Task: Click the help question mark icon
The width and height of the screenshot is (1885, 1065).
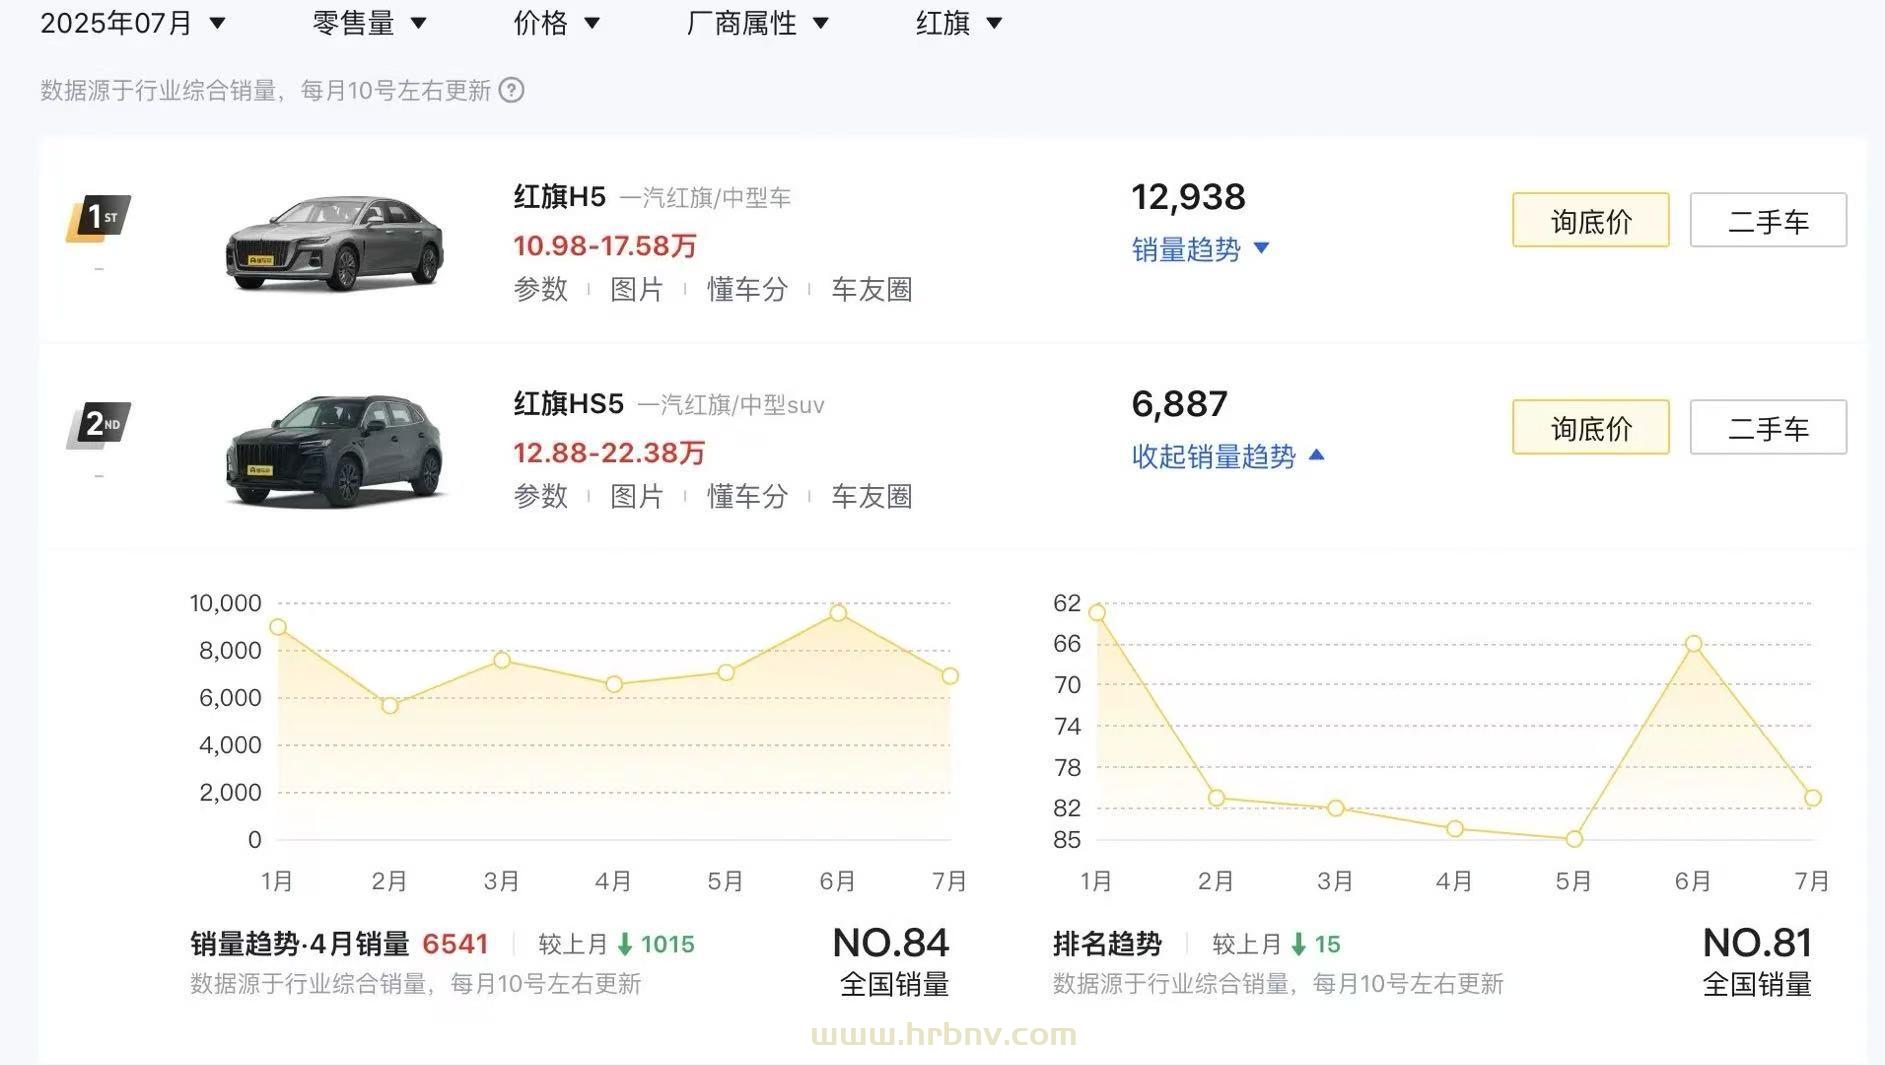Action: coord(511,91)
